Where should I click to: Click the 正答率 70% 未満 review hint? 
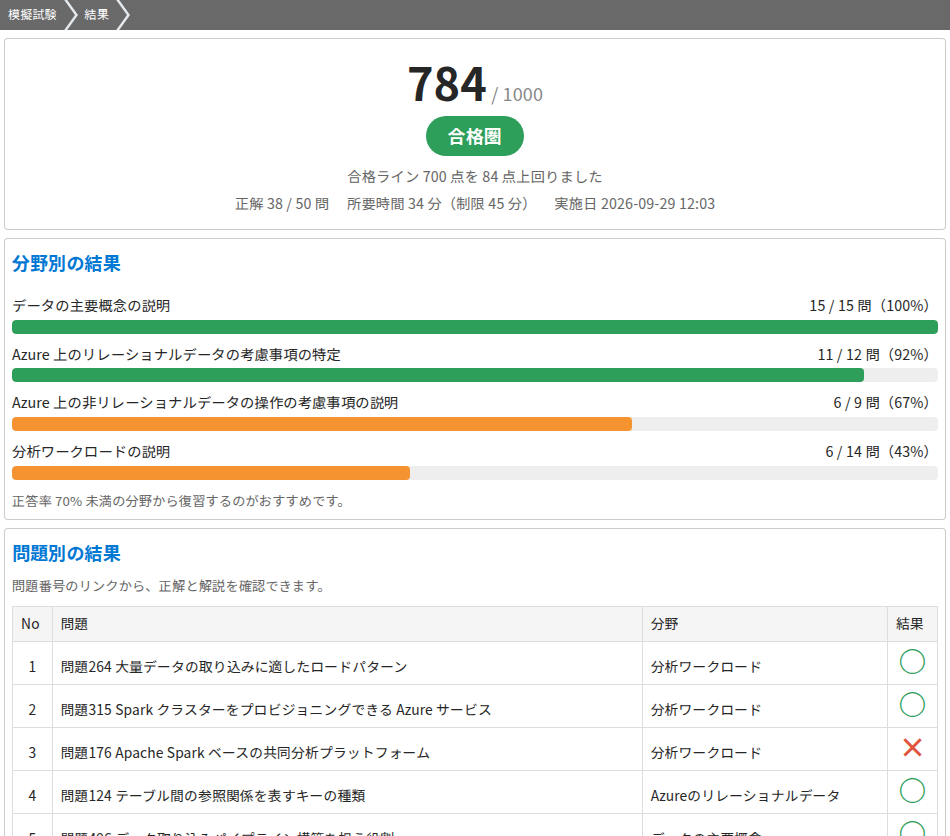(179, 501)
